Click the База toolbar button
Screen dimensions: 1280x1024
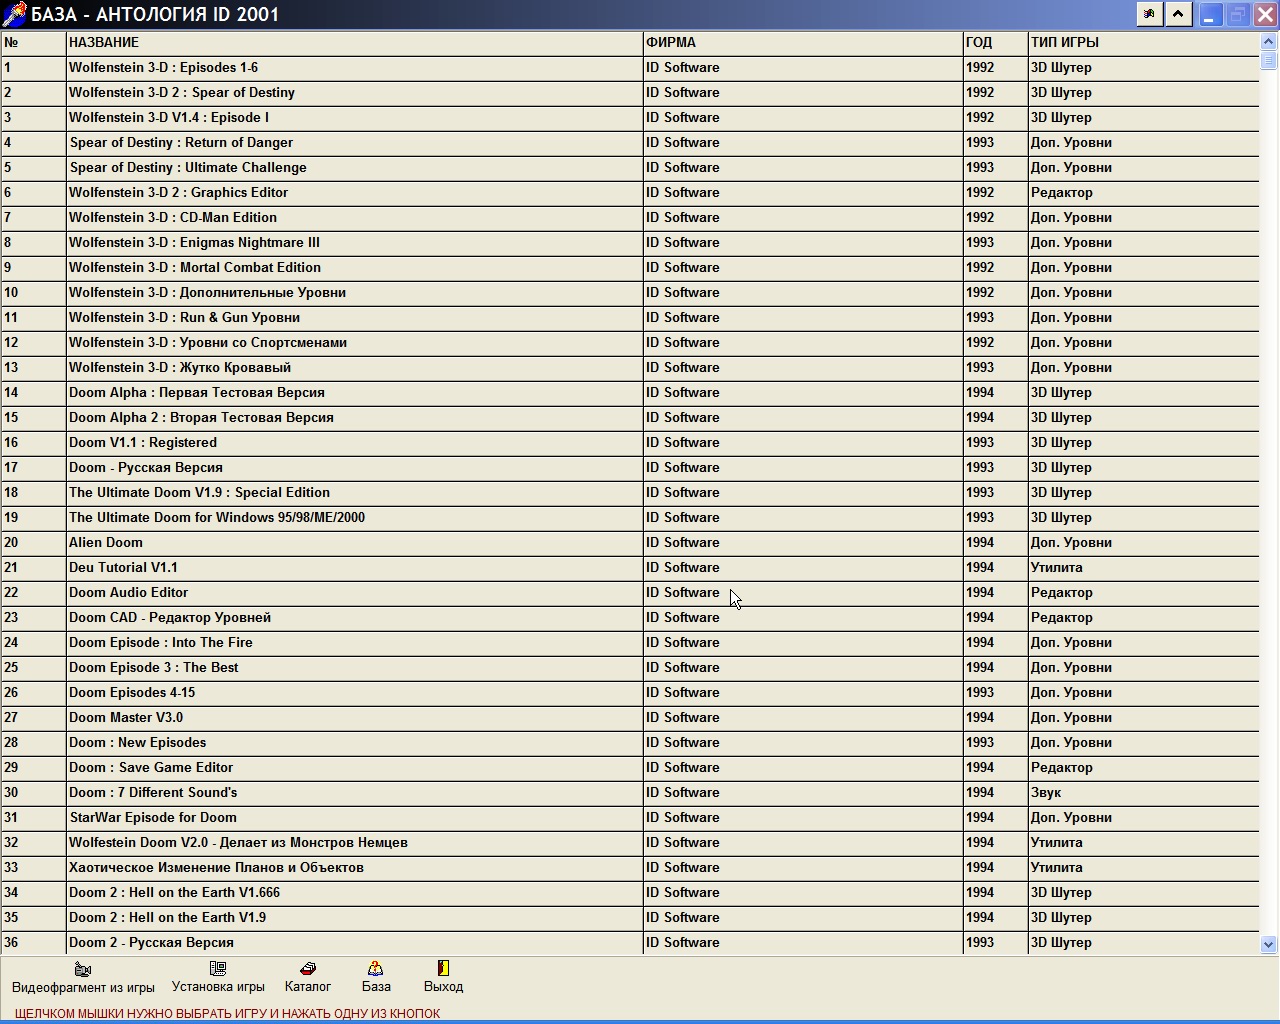point(376,977)
